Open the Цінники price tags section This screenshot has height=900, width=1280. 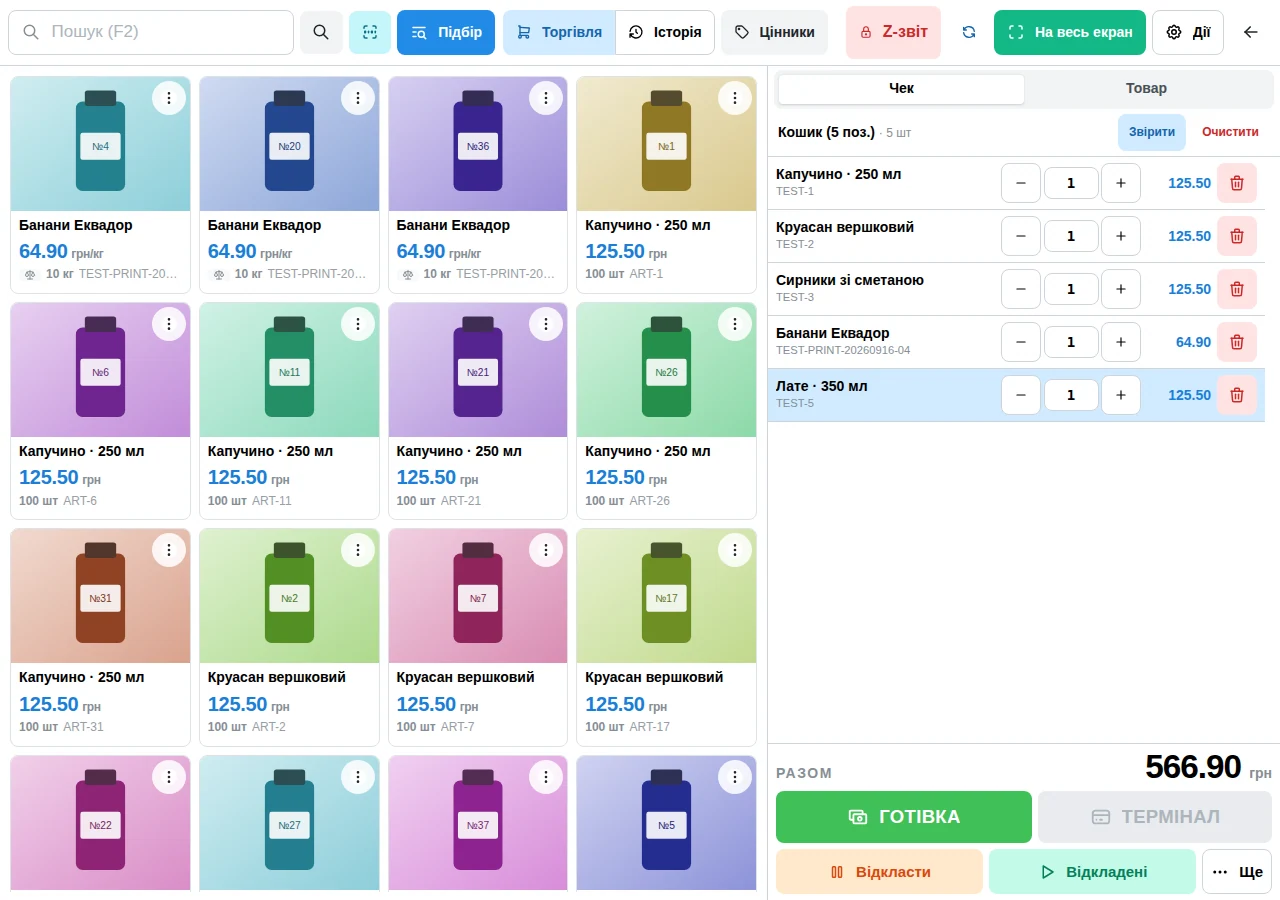pyautogui.click(x=774, y=32)
